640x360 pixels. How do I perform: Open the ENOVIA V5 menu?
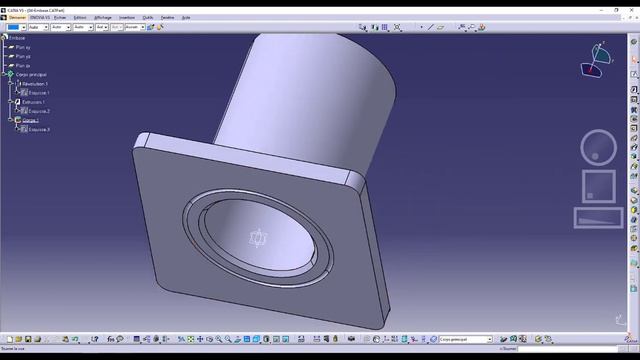click(x=40, y=18)
